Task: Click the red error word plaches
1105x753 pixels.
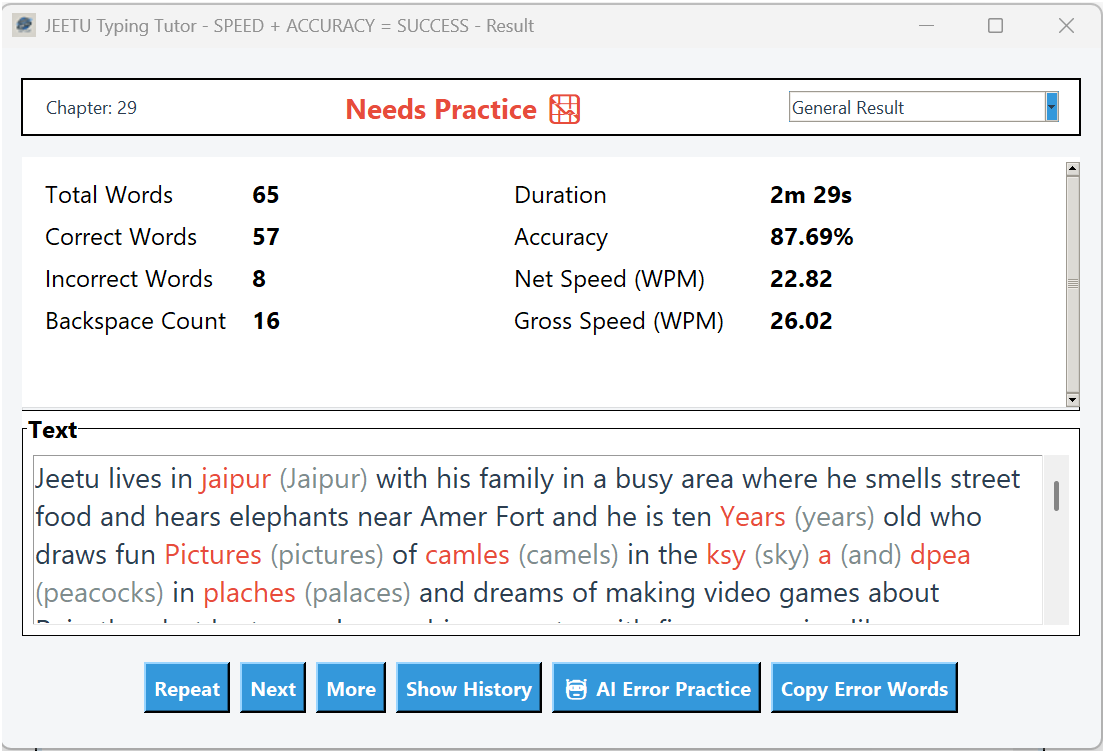Action: 248,592
